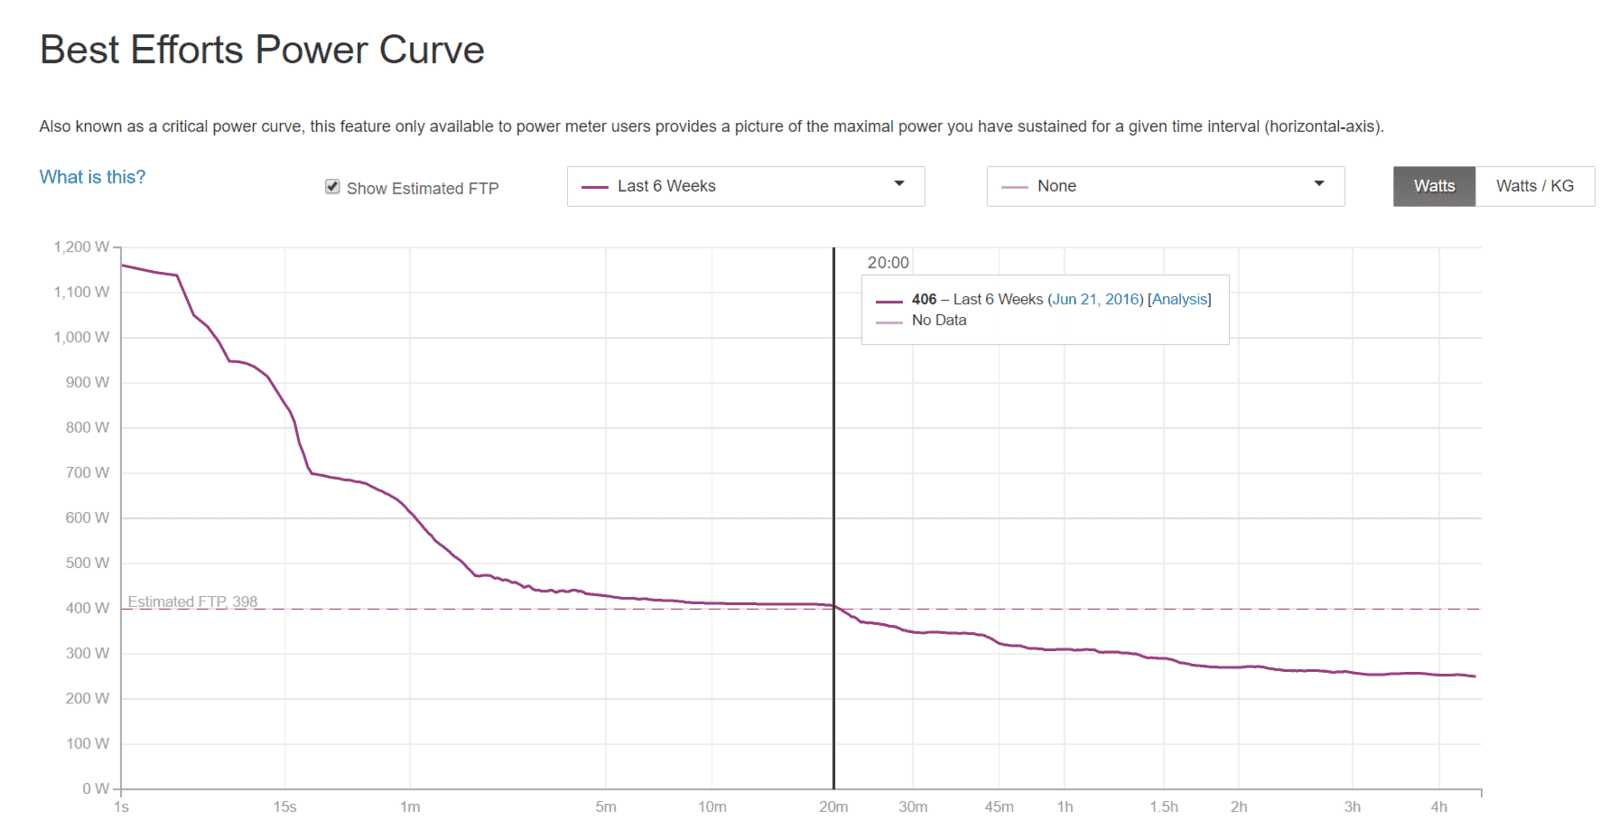
Task: Click the Best Efforts Power Curve heading
Action: (x=262, y=50)
